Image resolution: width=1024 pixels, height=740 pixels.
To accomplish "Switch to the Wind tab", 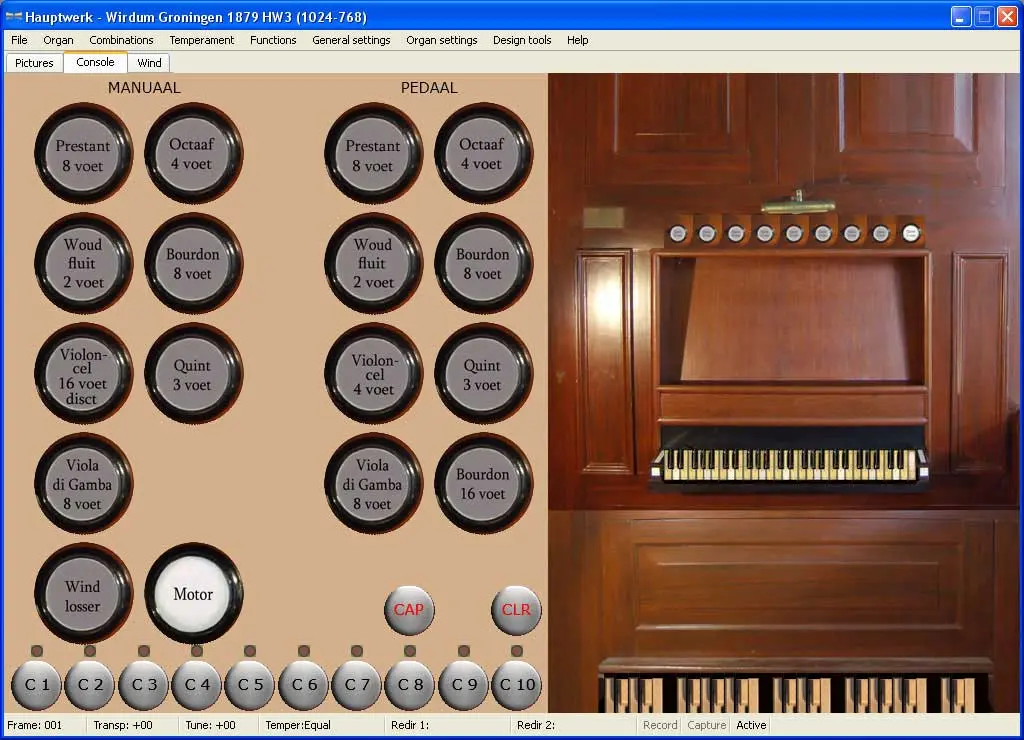I will 149,63.
